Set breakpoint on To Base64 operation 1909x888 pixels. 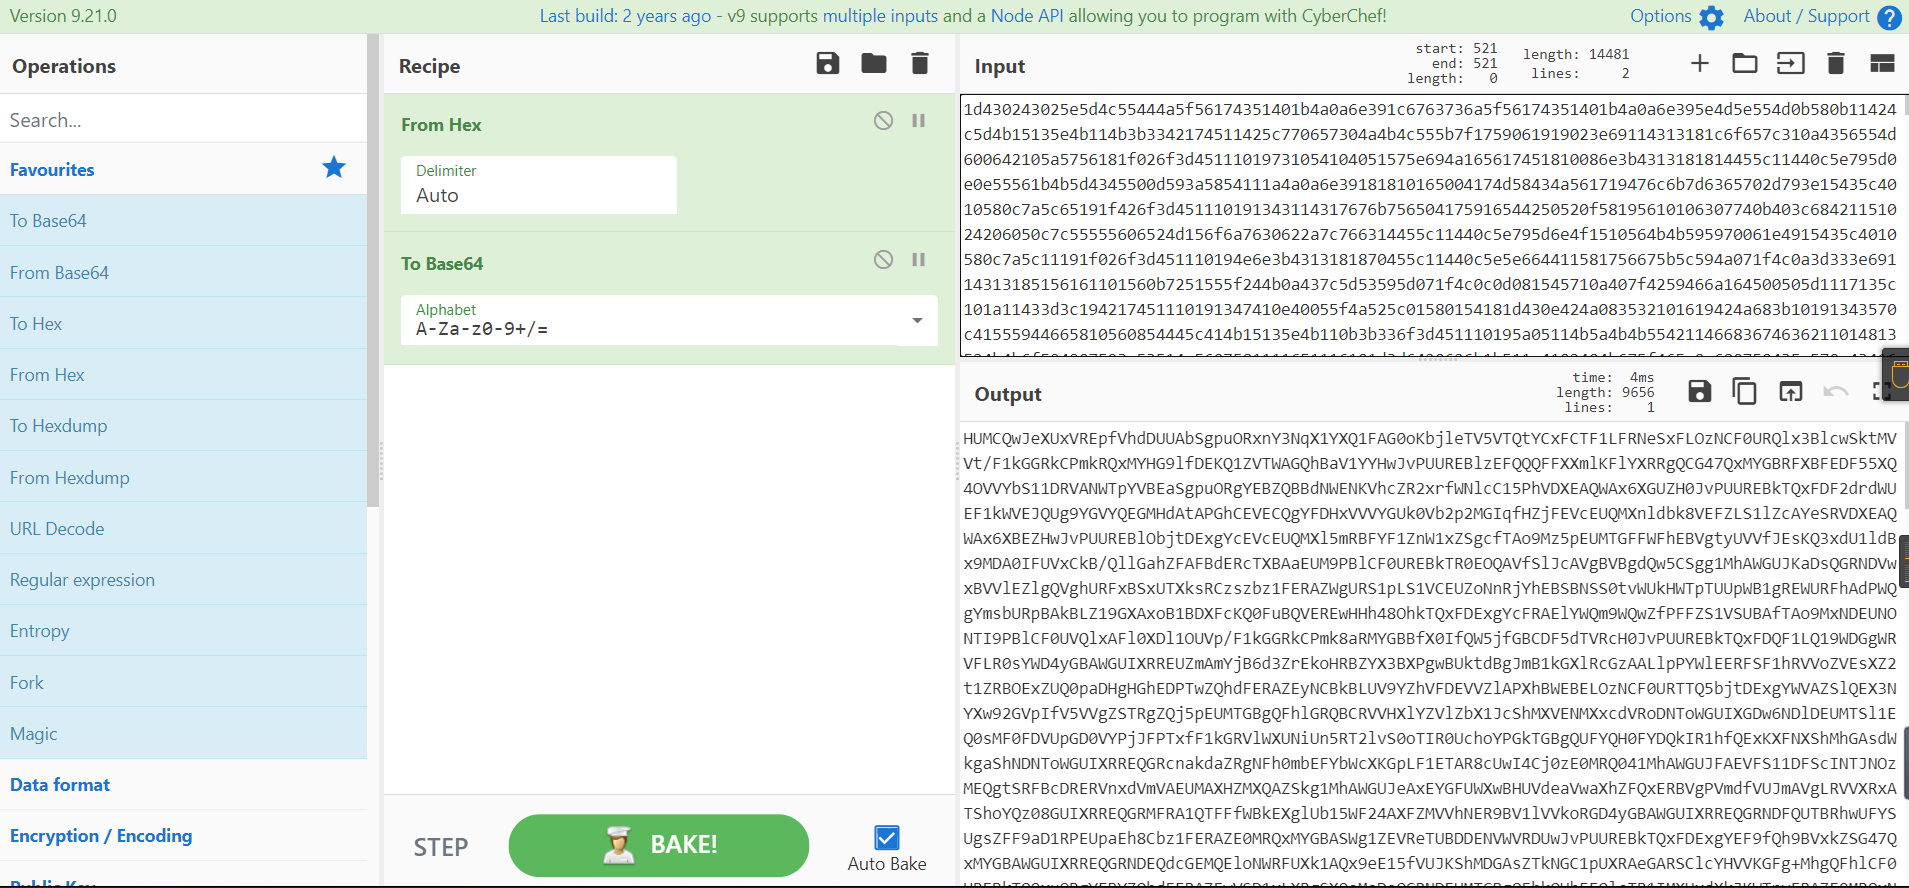coord(918,260)
